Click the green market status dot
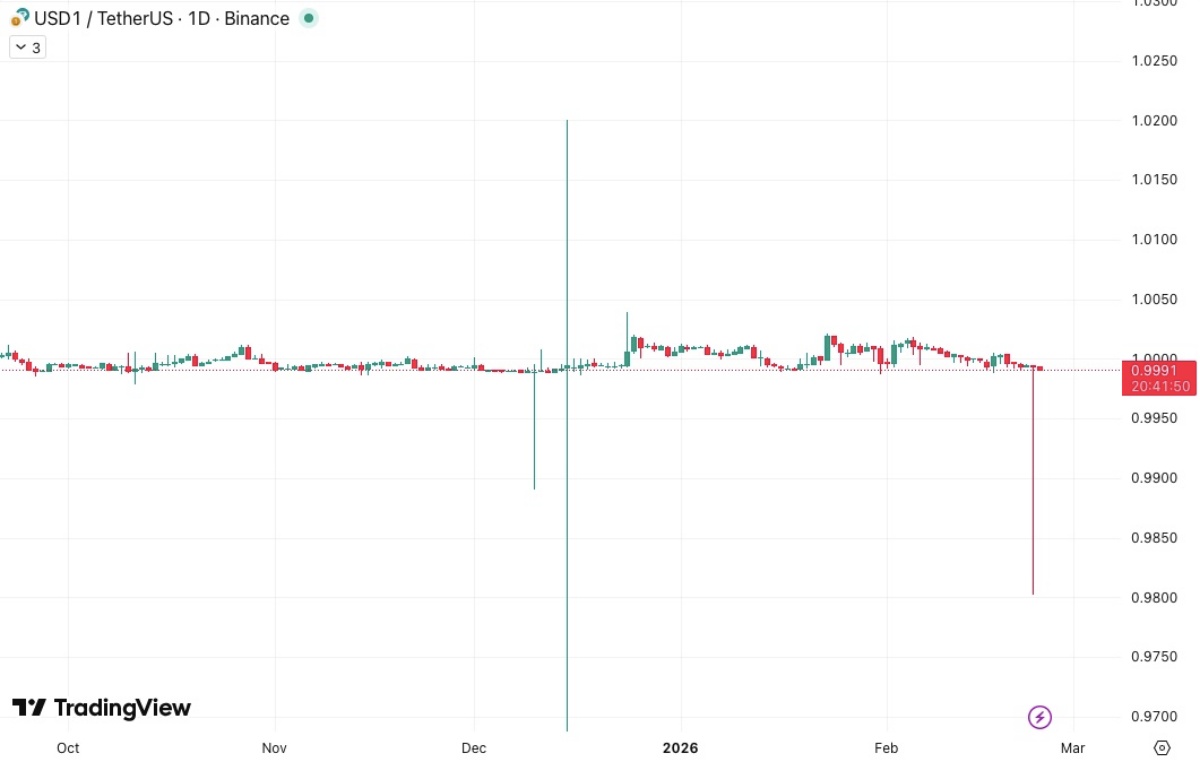This screenshot has width=1200, height=762. point(307,18)
